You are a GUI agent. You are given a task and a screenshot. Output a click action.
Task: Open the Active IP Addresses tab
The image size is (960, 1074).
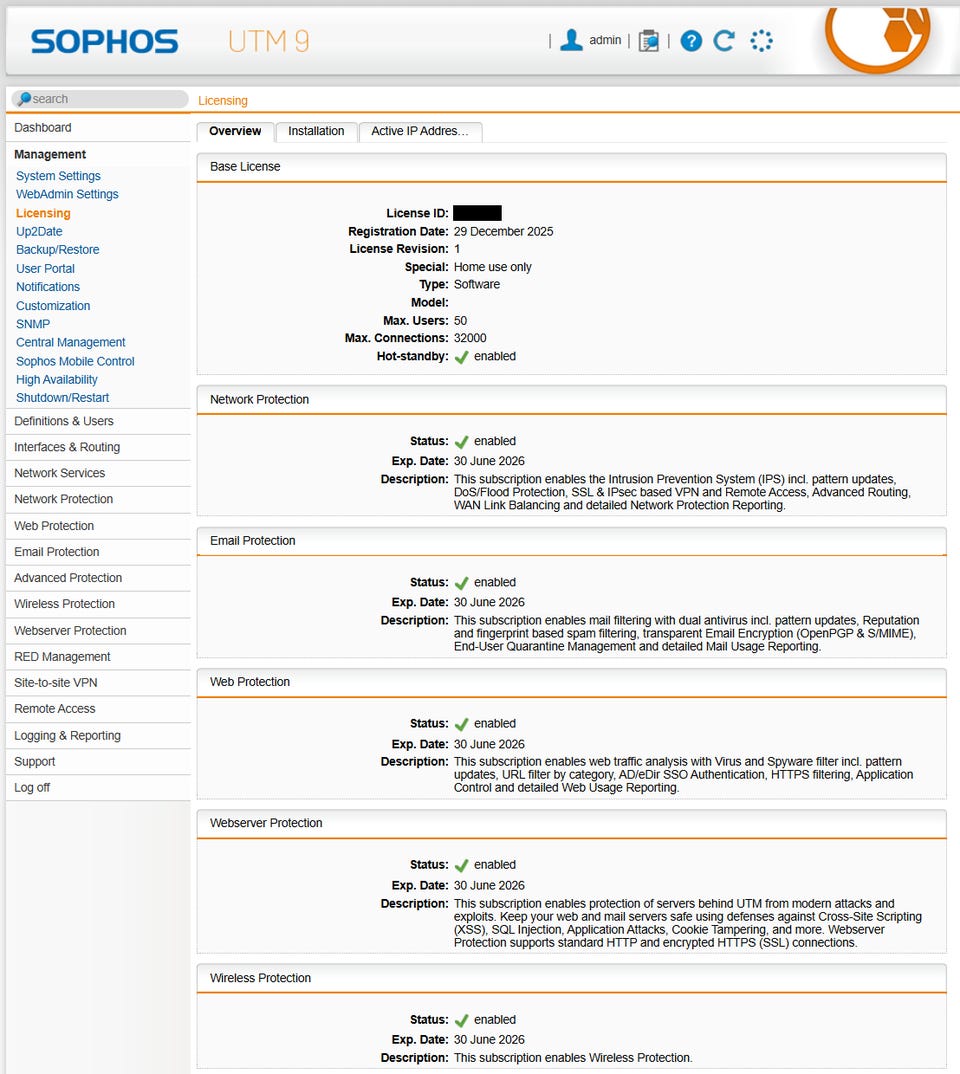point(420,131)
